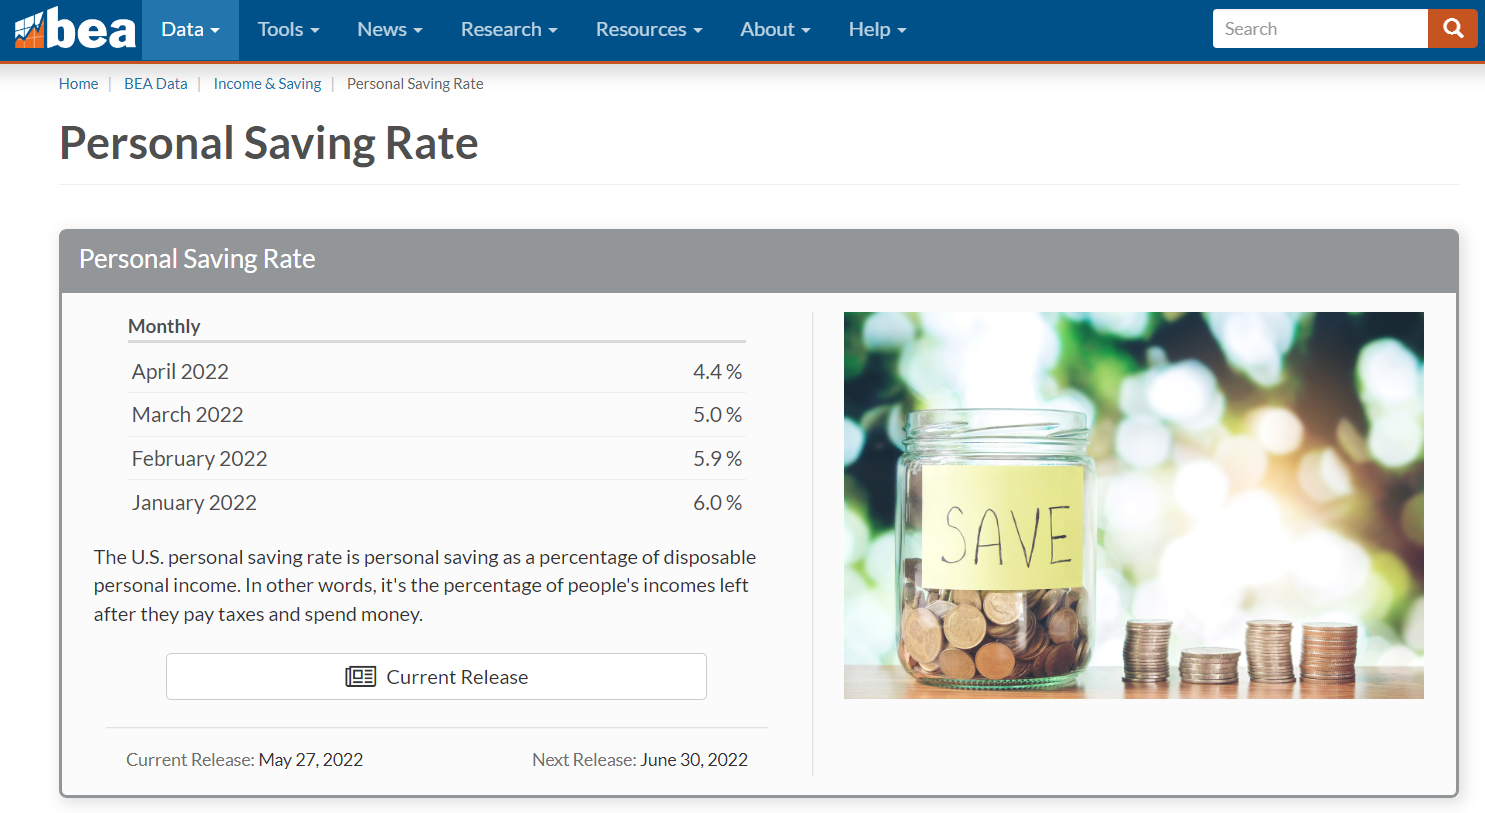Click the Monthly table heading
This screenshot has width=1485, height=813.
(164, 326)
